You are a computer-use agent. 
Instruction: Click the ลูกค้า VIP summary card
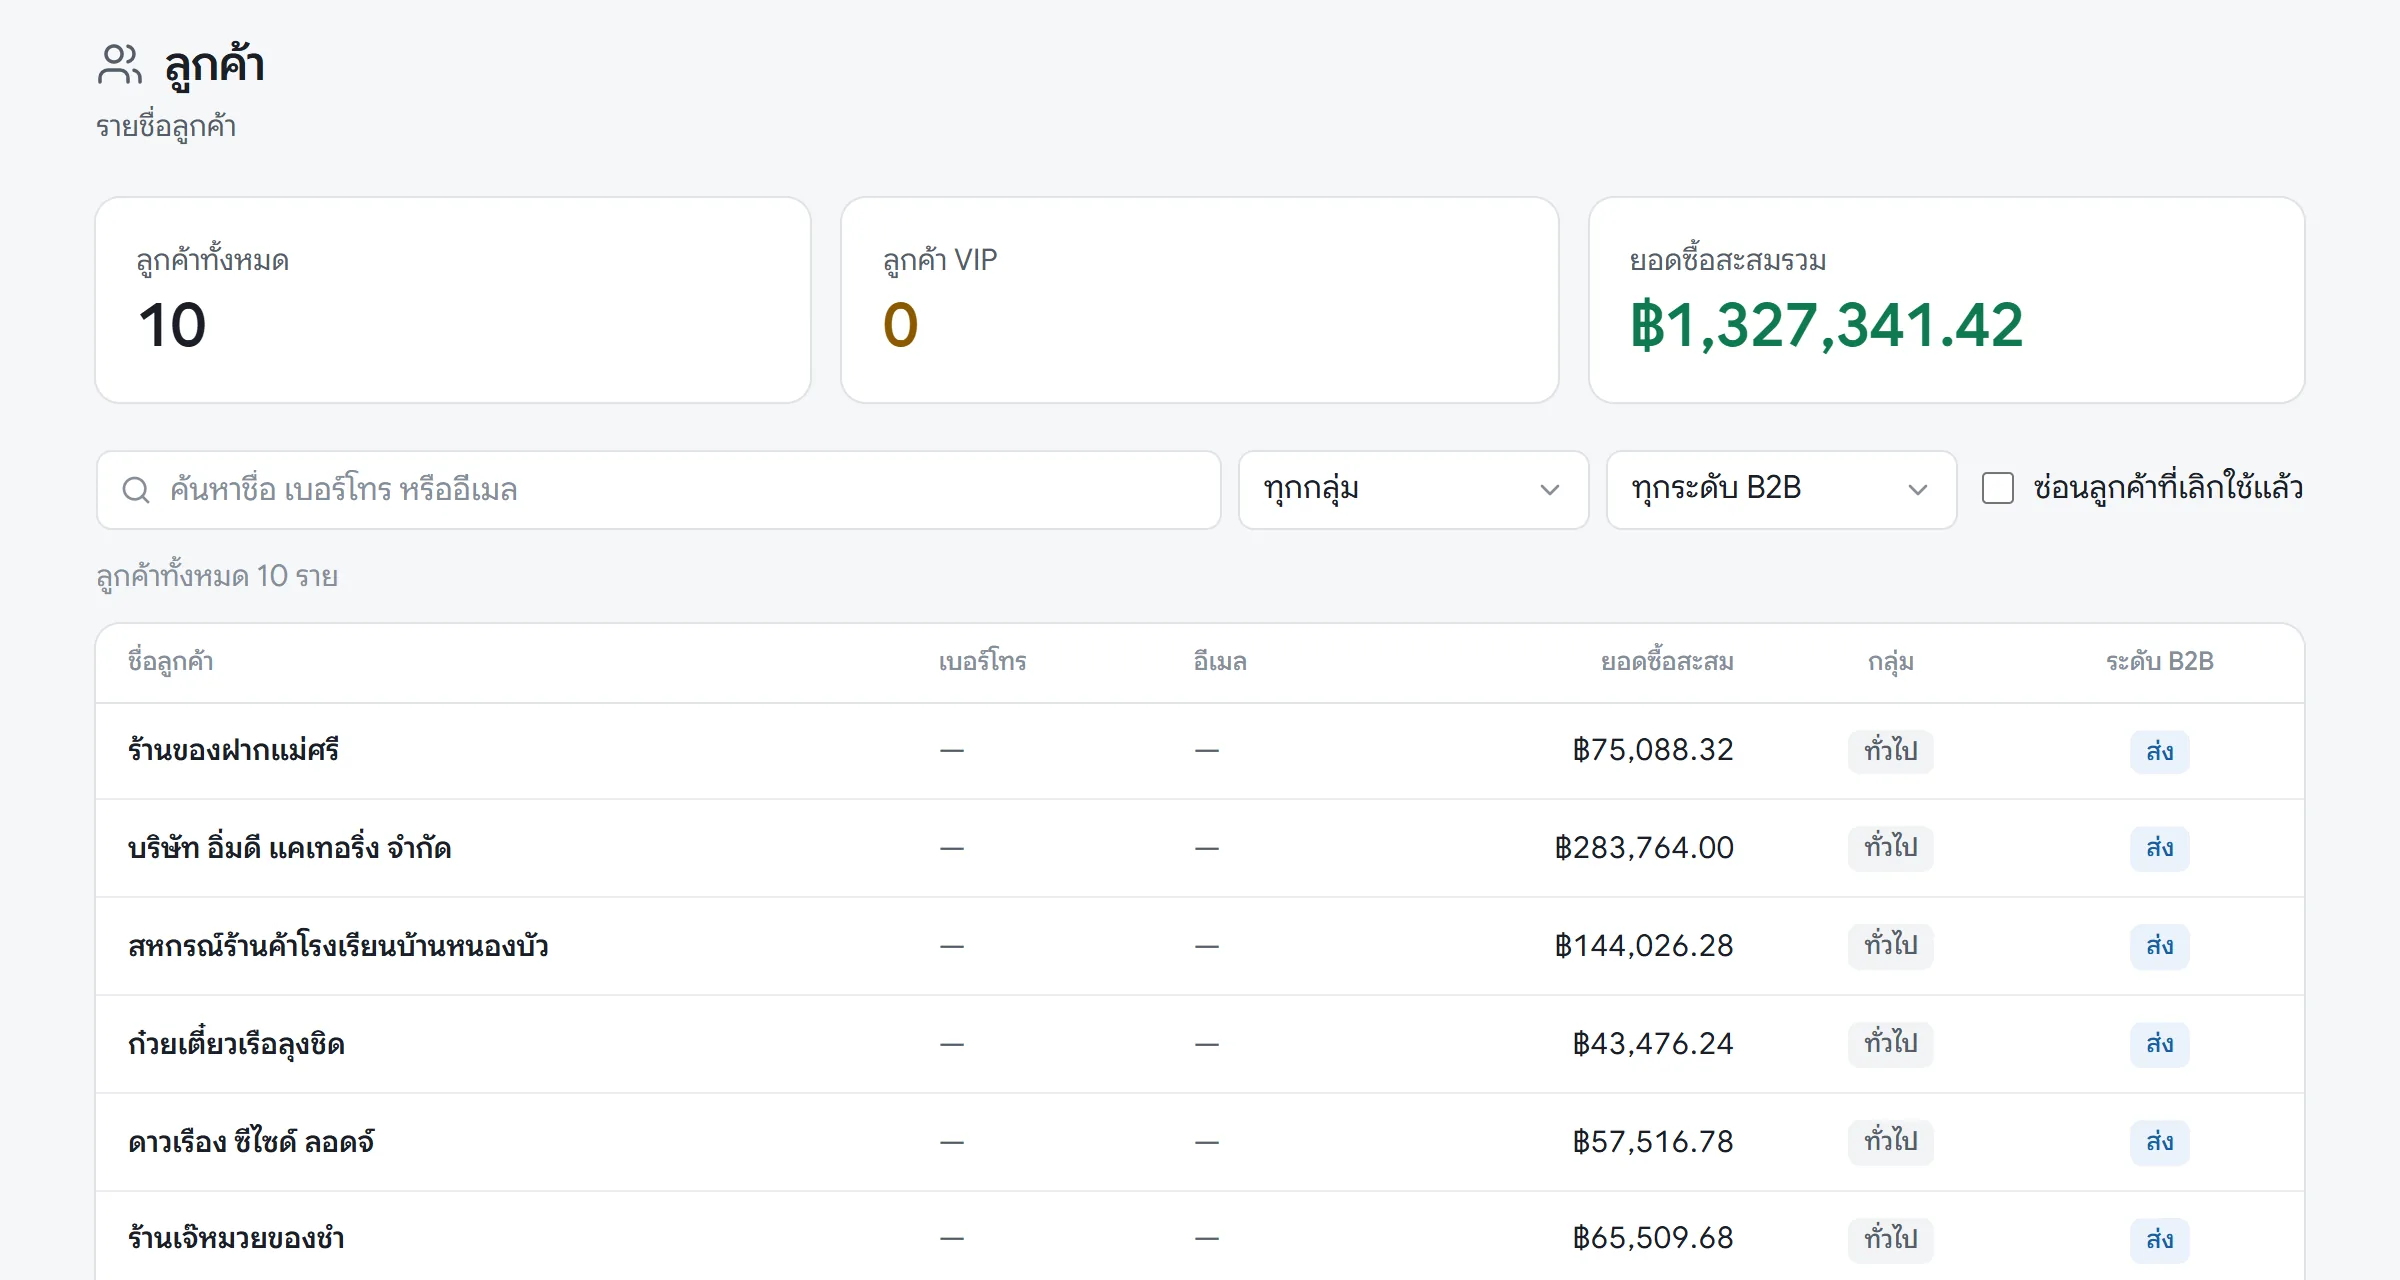coord(1200,300)
